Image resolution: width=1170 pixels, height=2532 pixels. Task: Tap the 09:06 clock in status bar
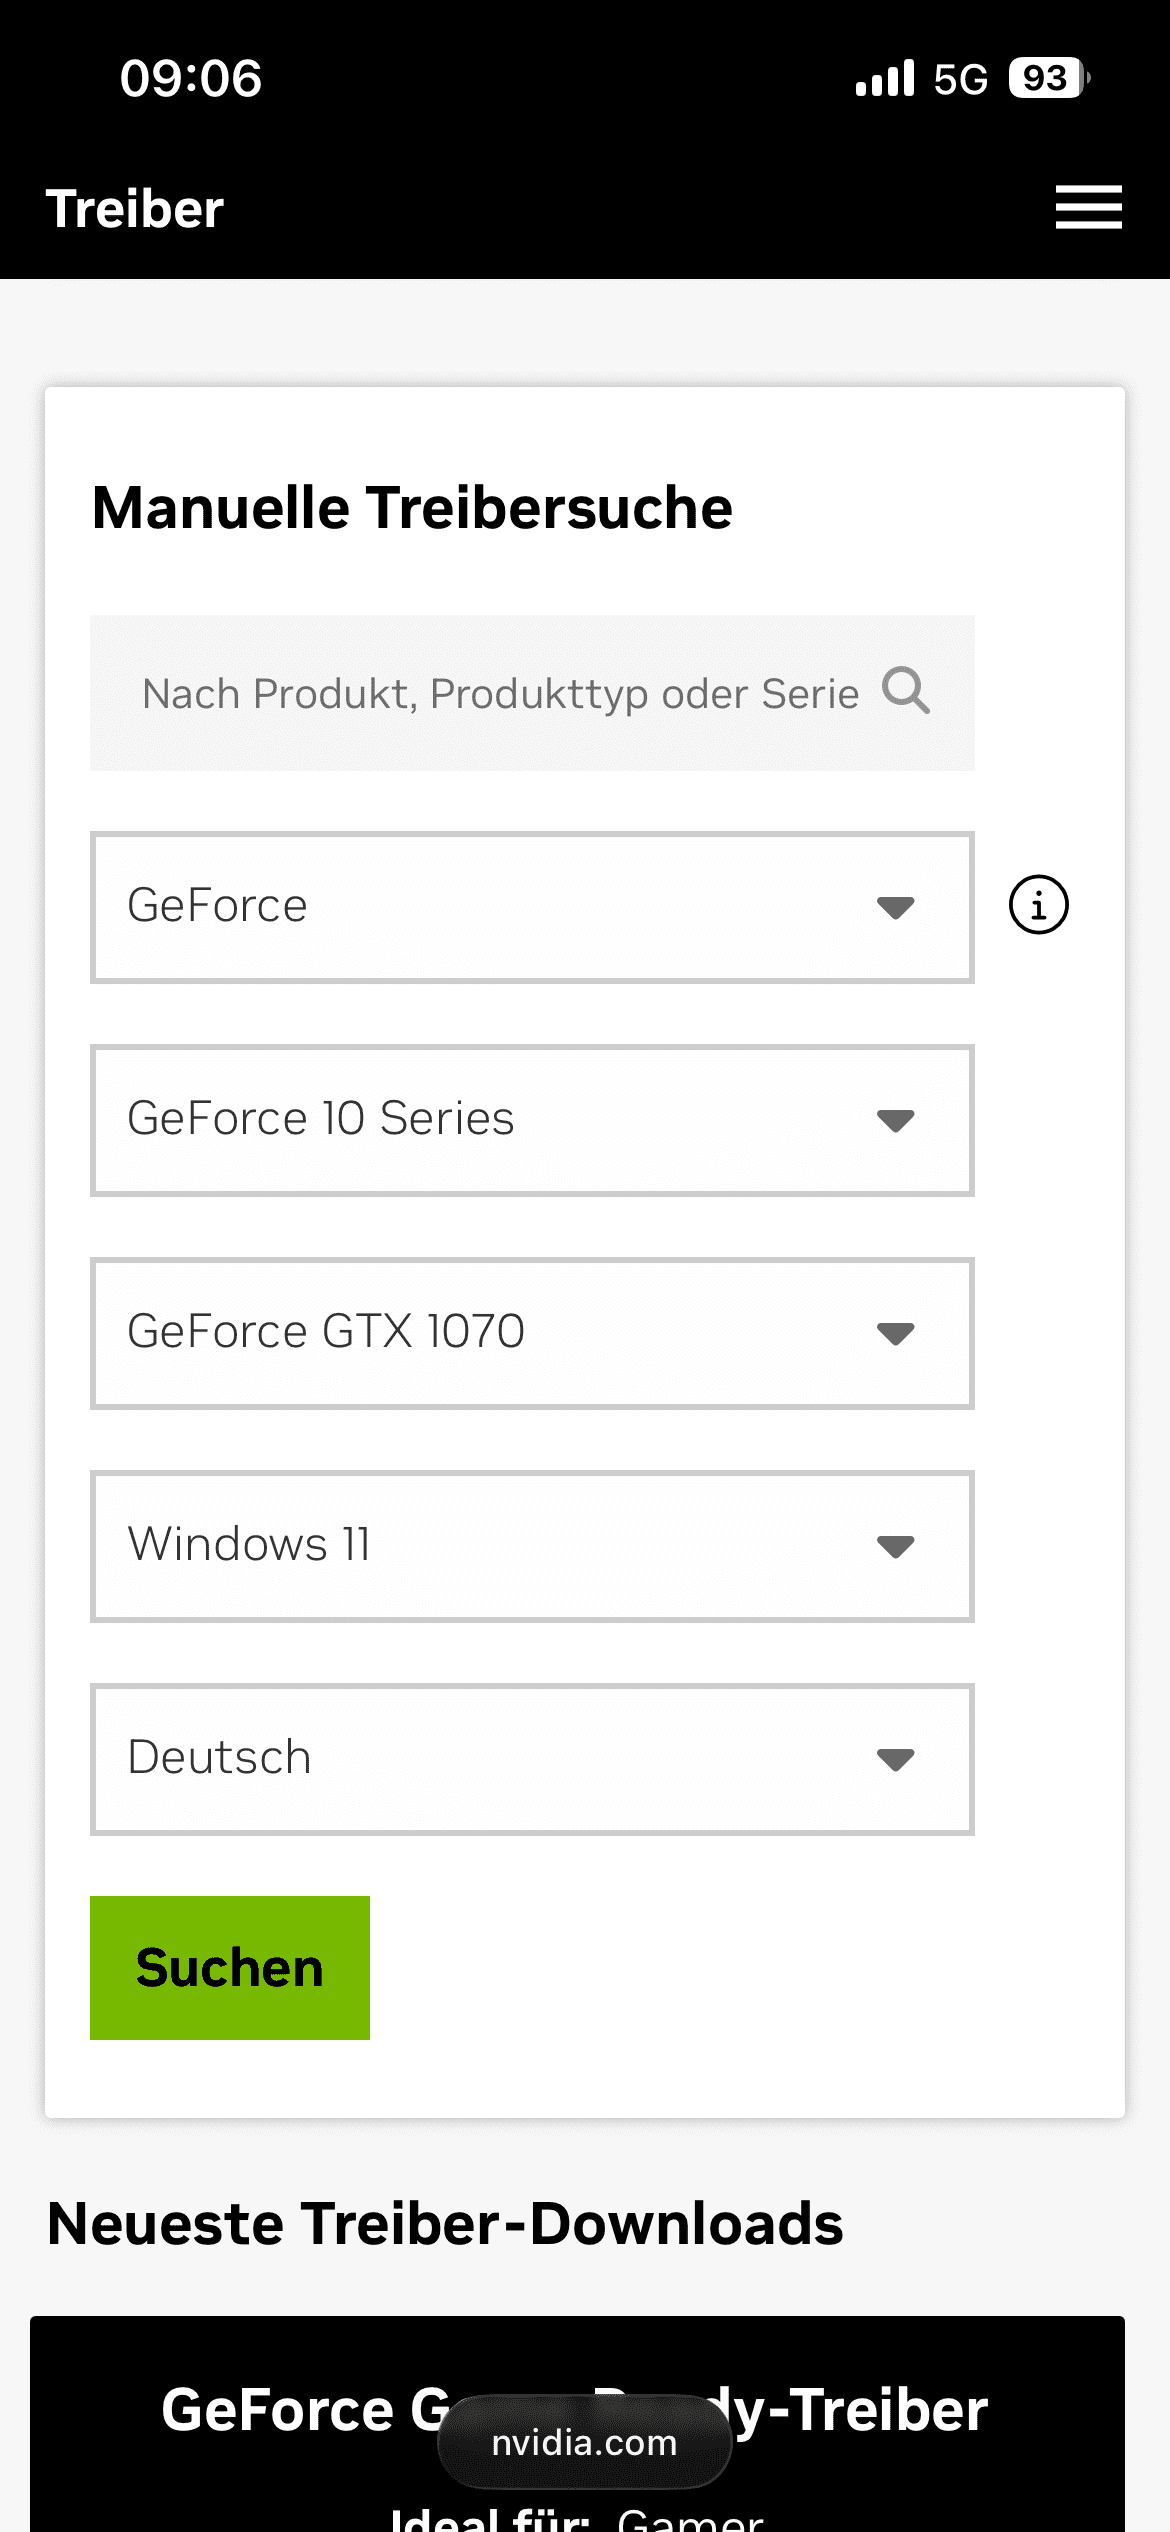coord(191,78)
